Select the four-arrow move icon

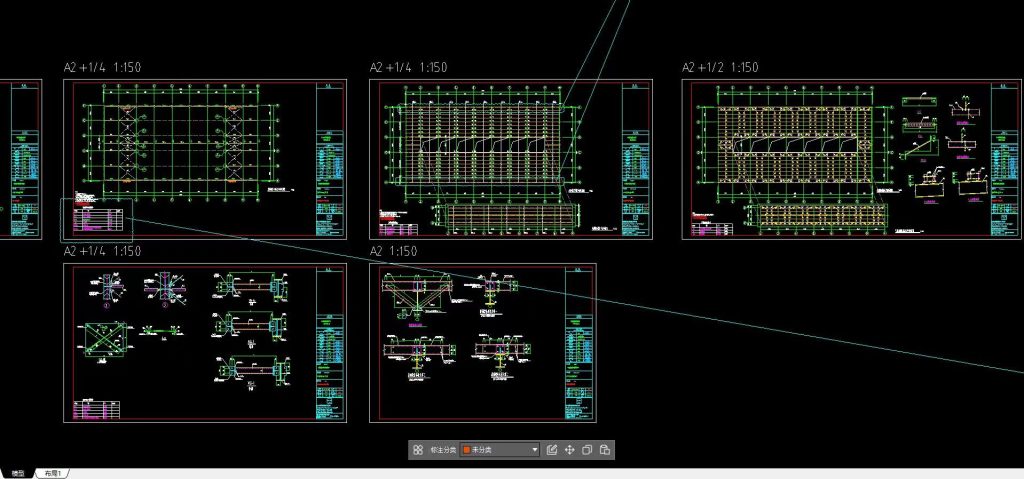570,450
